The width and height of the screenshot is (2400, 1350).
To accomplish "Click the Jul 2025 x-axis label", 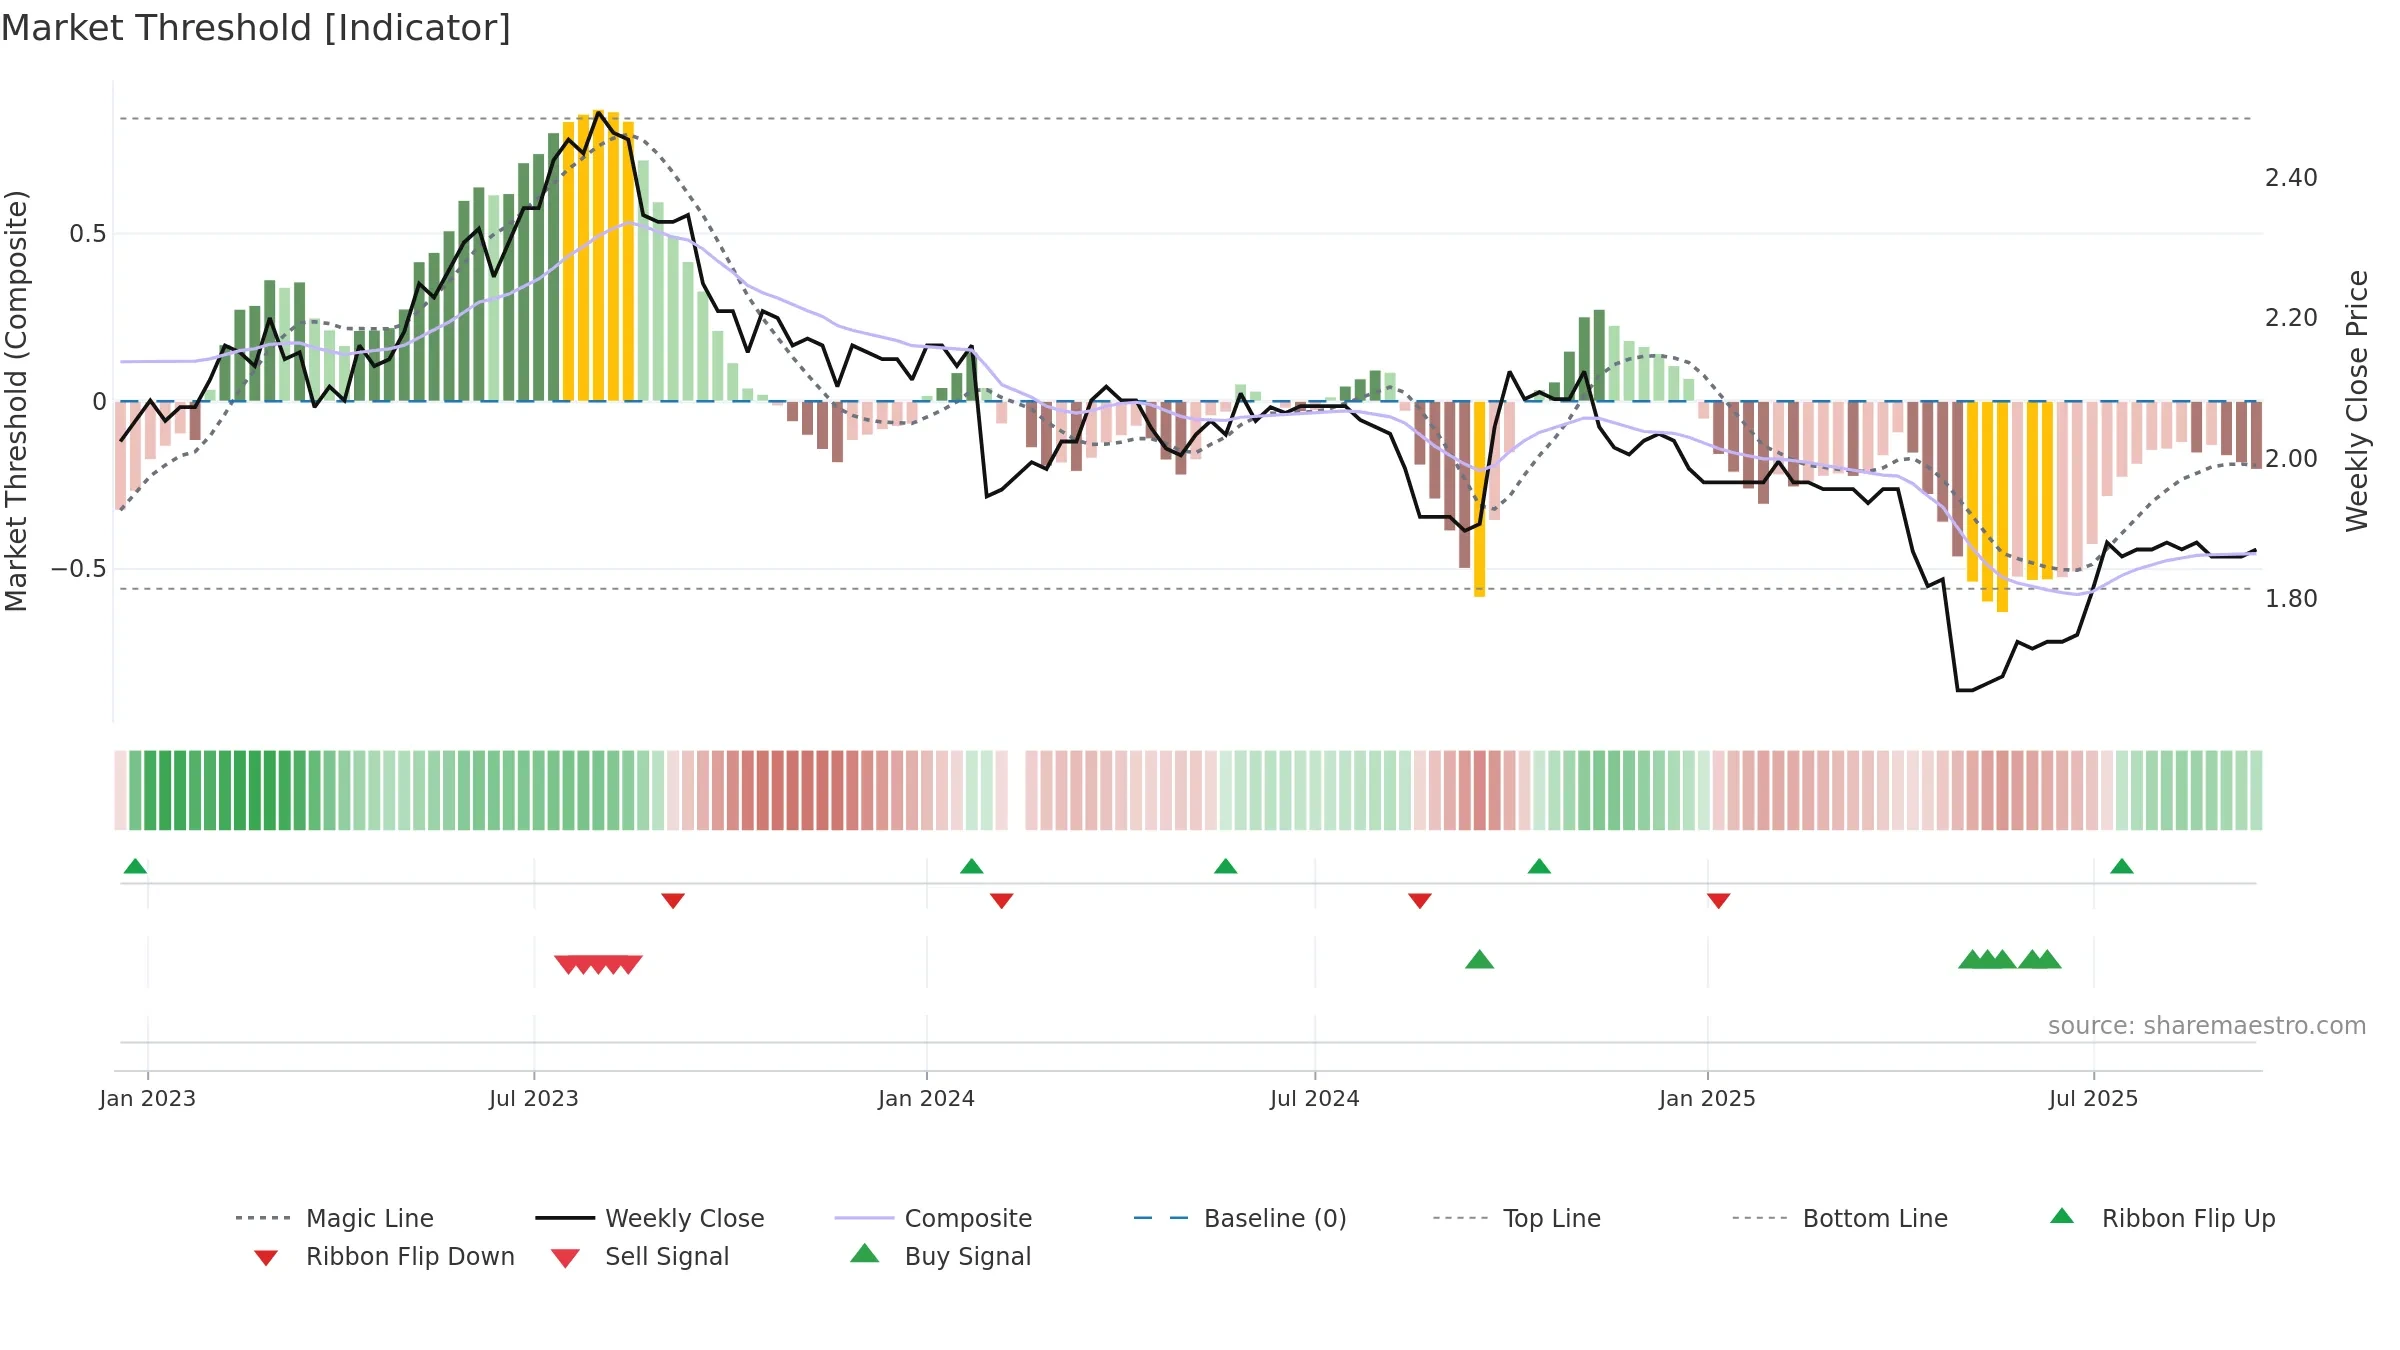I will pos(2094,1099).
